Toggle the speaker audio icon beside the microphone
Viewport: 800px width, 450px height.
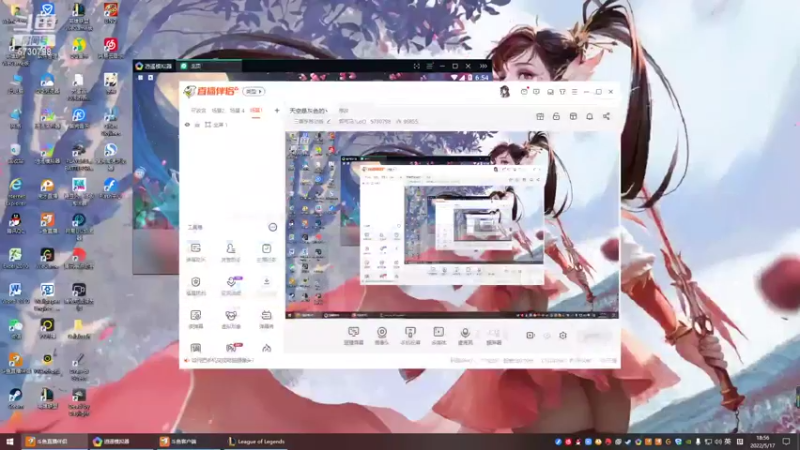point(494,336)
